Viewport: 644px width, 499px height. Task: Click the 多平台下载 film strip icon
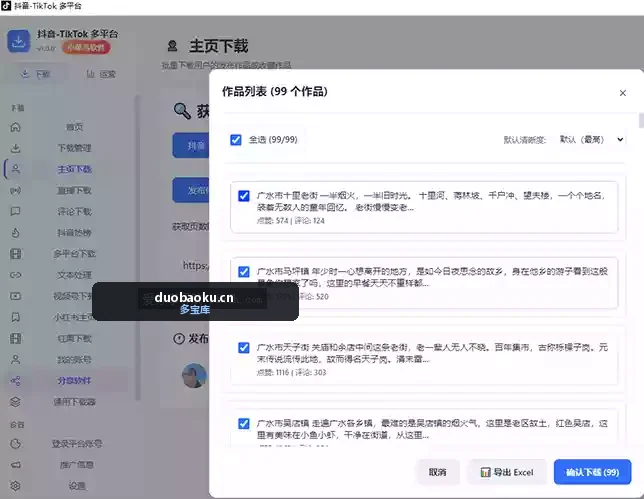coord(16,254)
